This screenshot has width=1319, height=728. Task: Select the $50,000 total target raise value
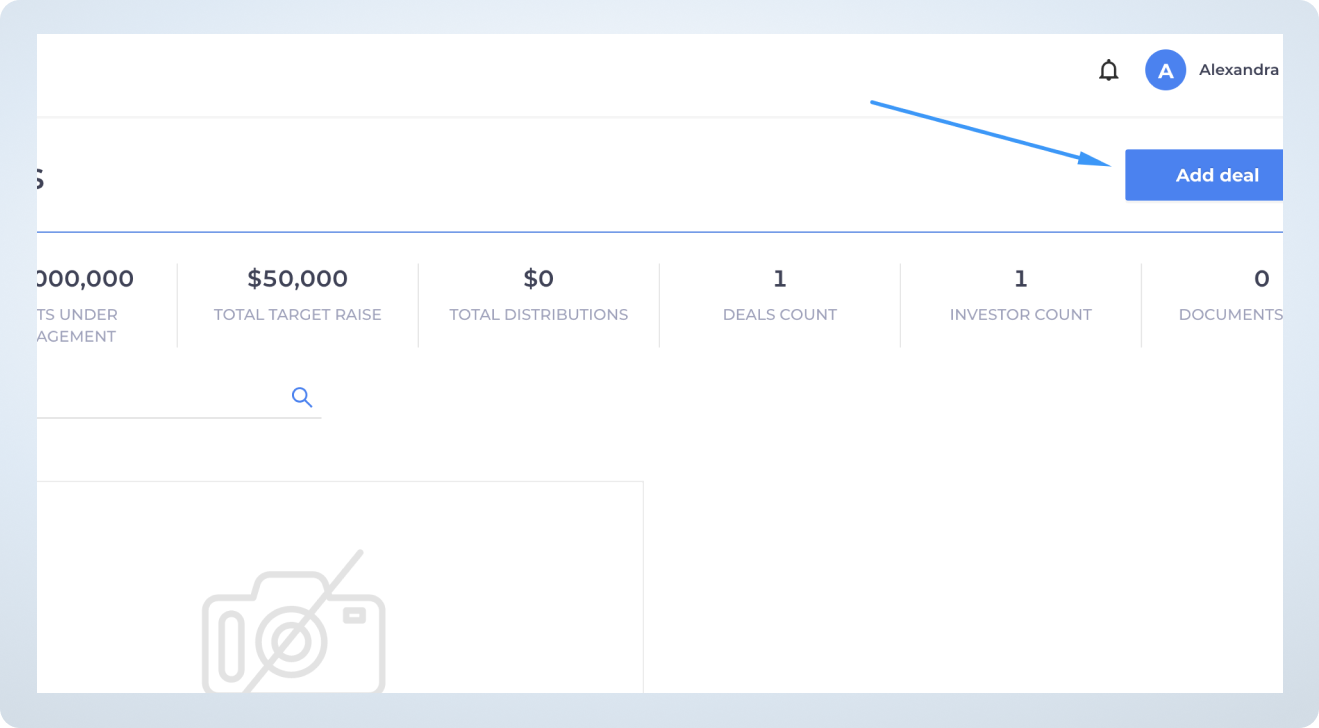click(298, 279)
